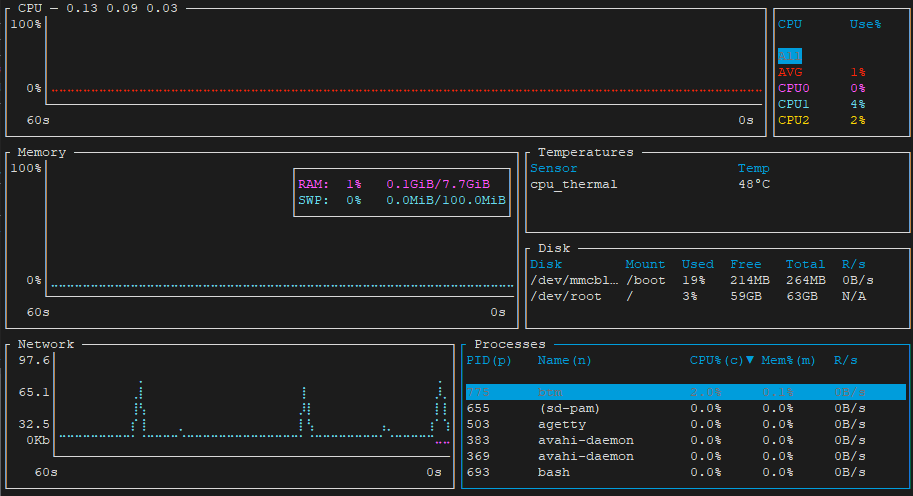Select the All entry in CPU legend
This screenshot has width=913, height=496.
pos(790,56)
